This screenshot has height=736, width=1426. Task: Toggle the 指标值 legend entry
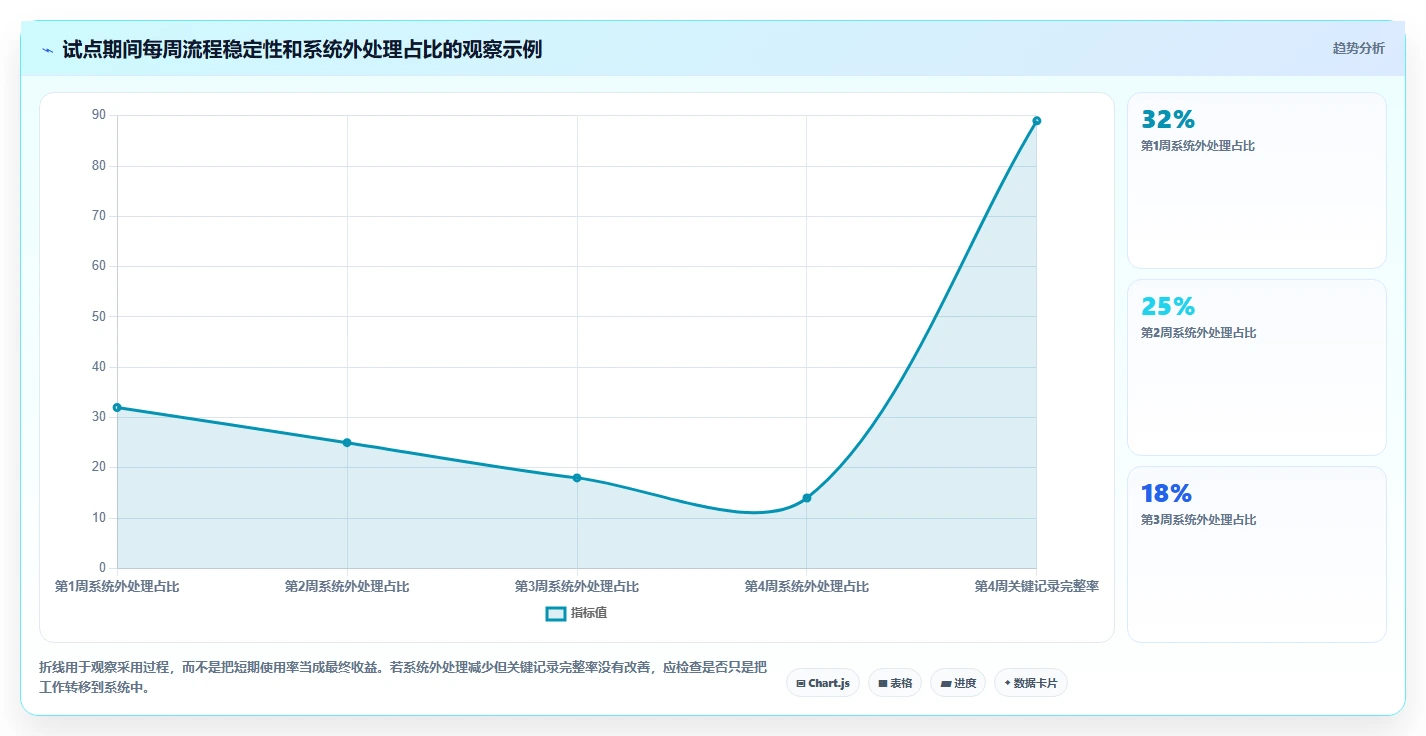pos(576,613)
